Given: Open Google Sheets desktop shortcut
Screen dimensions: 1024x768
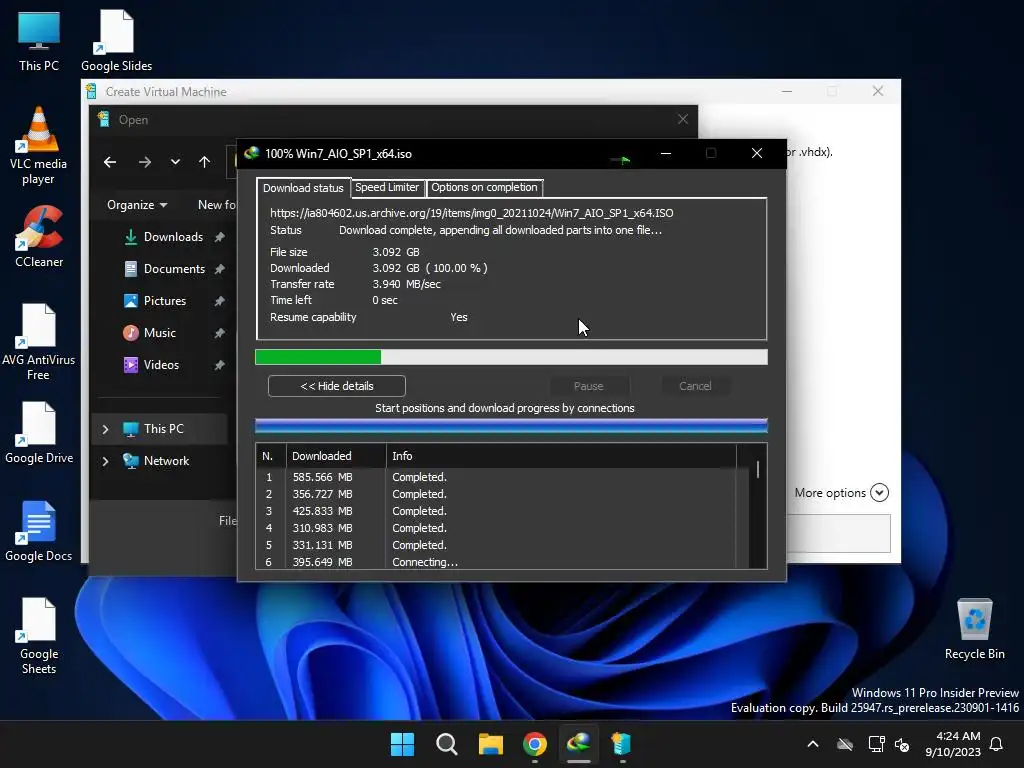Looking at the screenshot, I should pyautogui.click(x=39, y=636).
